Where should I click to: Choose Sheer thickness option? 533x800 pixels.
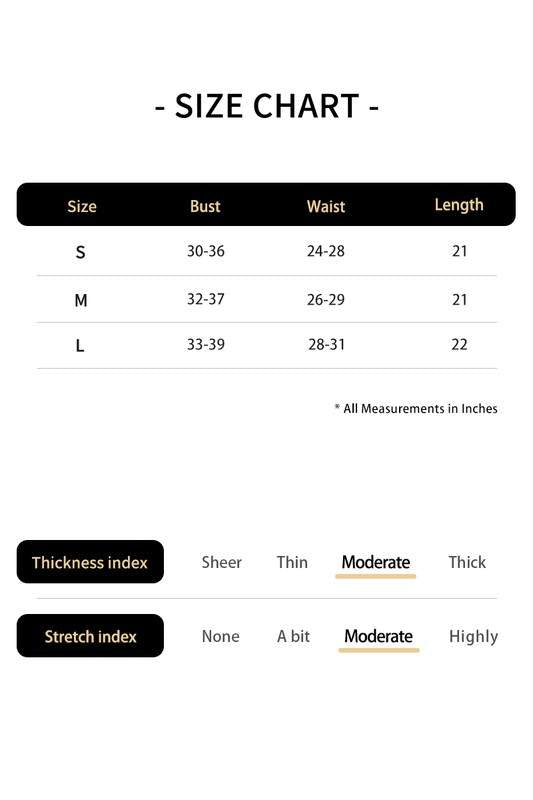221,562
